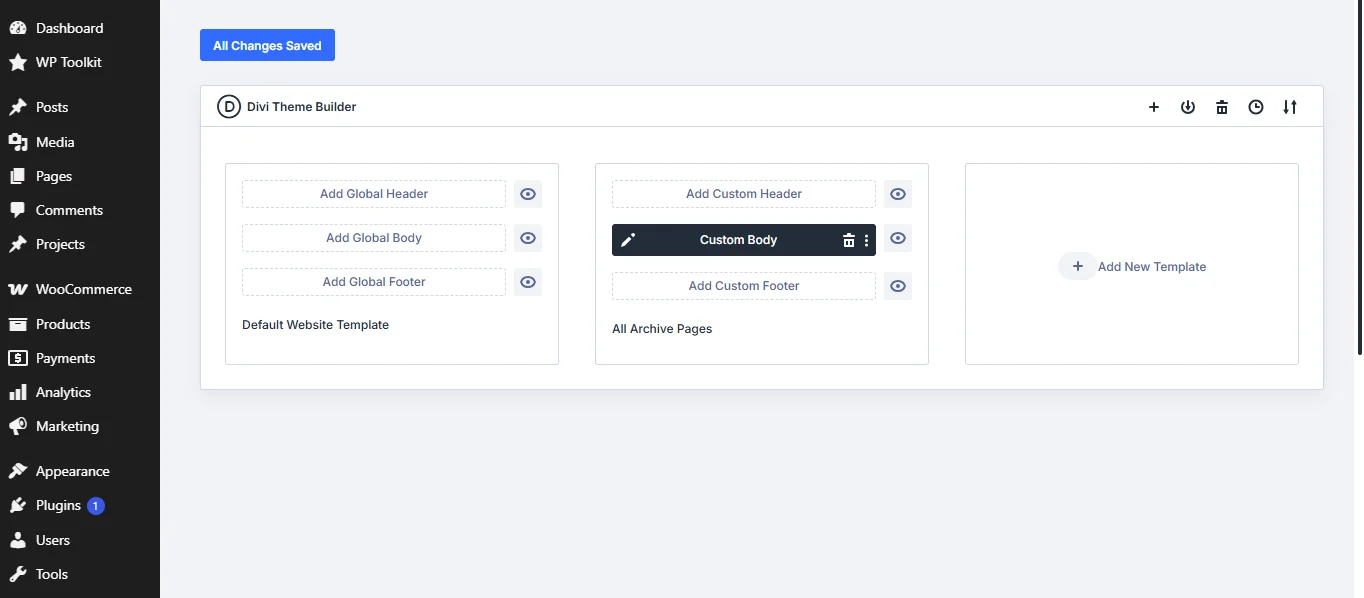Viewport: 1364px width, 598px height.
Task: Edit Custom Body with pencil icon
Action: 628,240
